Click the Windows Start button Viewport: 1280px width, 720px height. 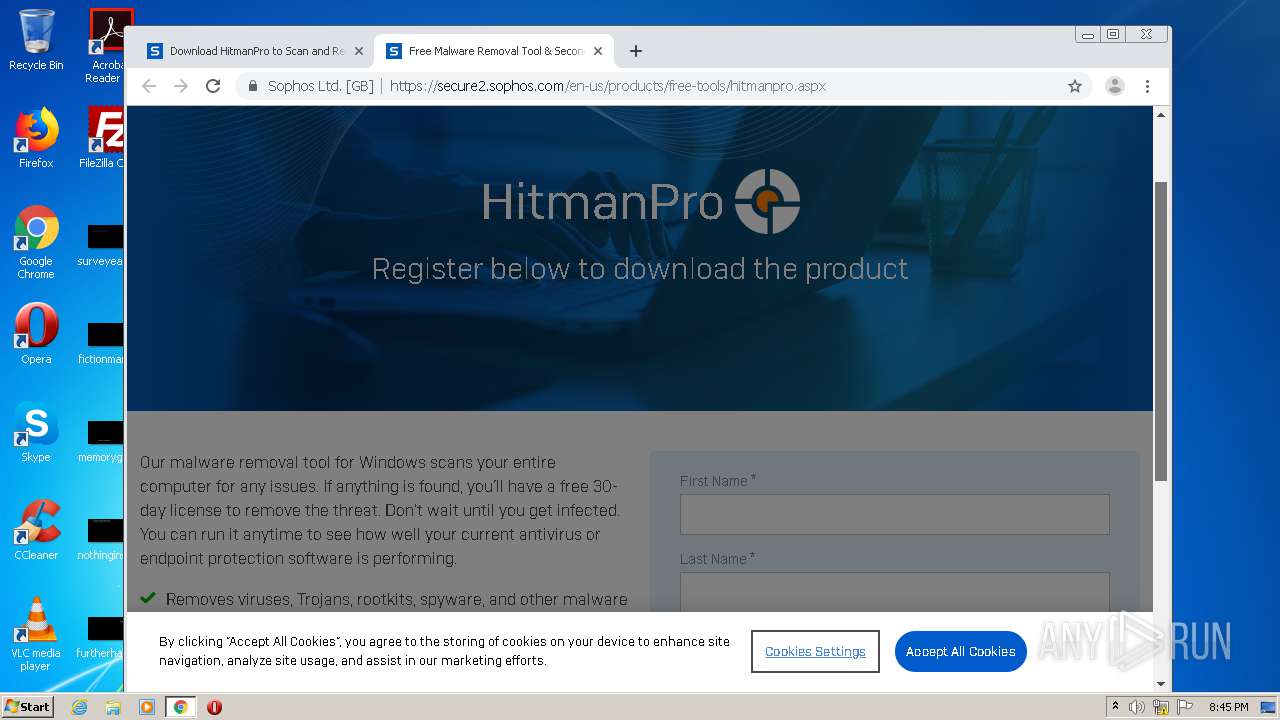click(27, 706)
